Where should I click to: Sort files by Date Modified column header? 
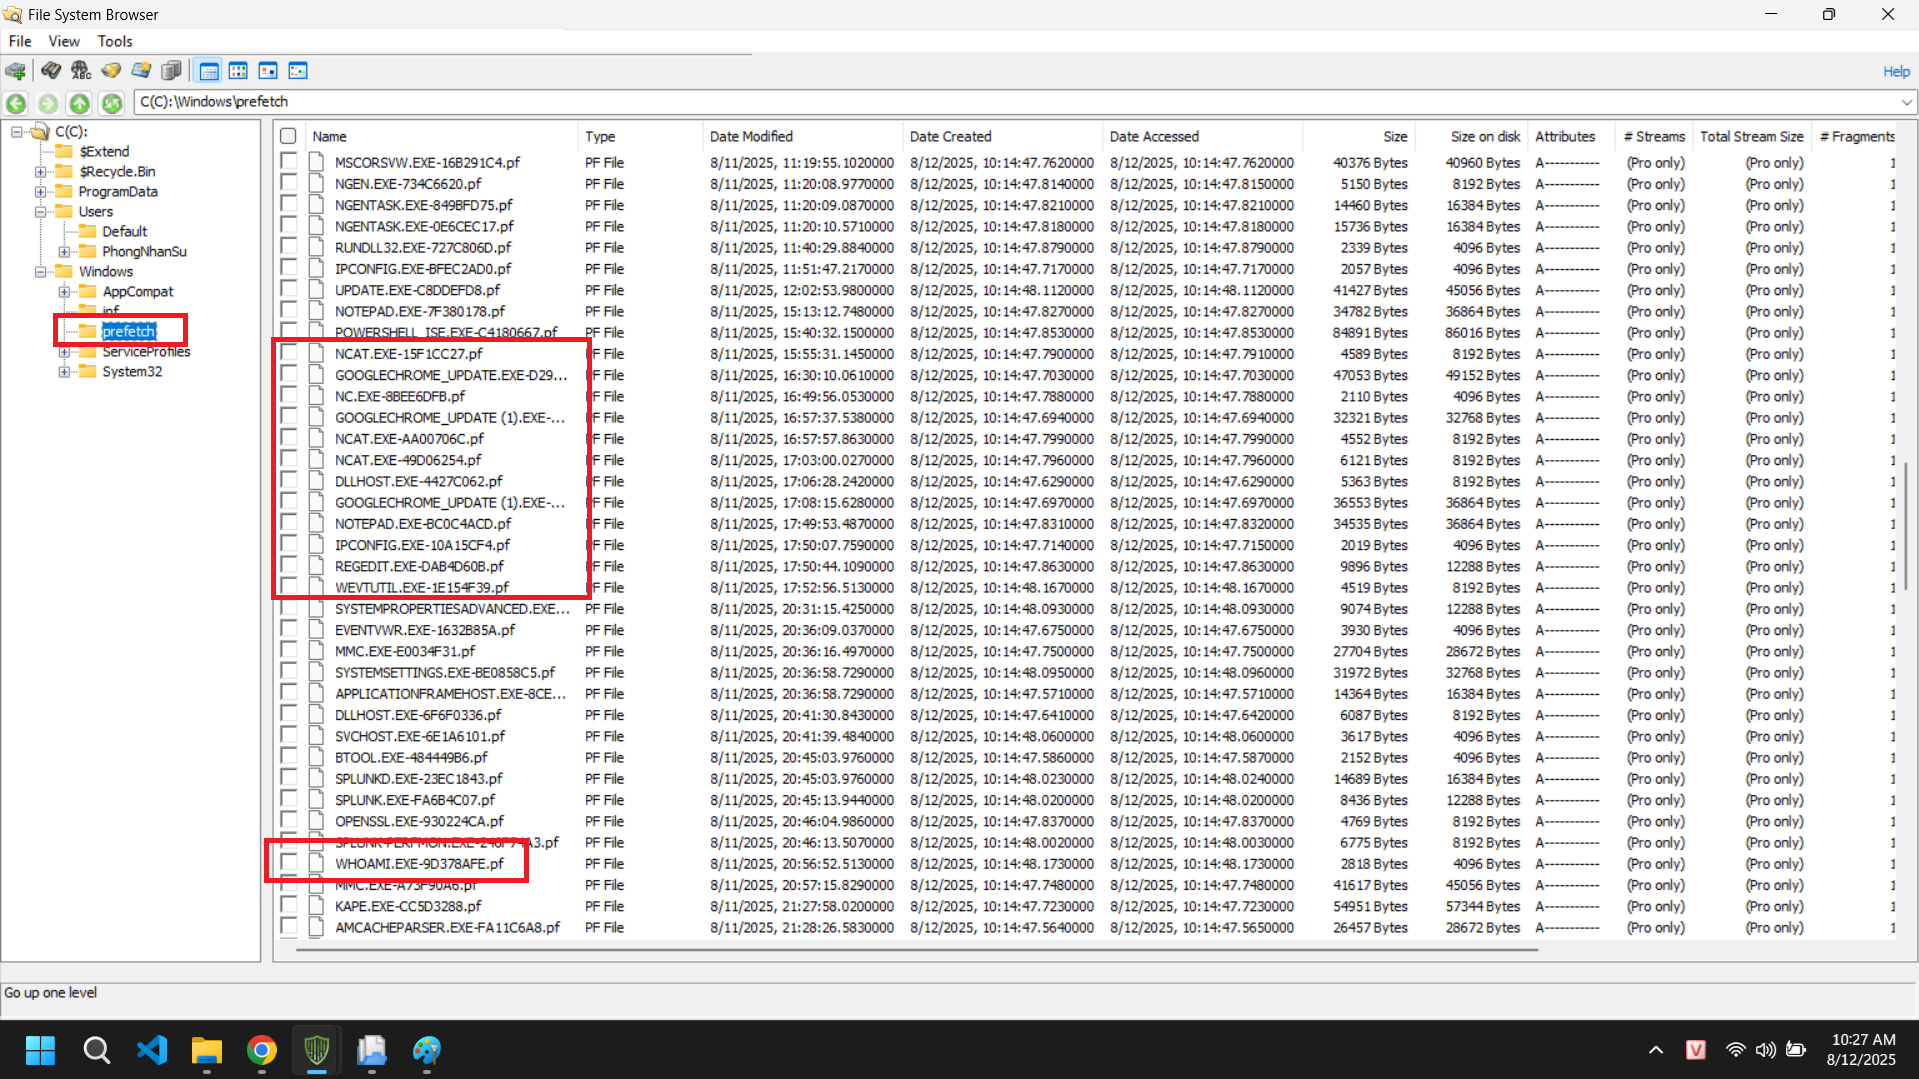[x=751, y=136]
